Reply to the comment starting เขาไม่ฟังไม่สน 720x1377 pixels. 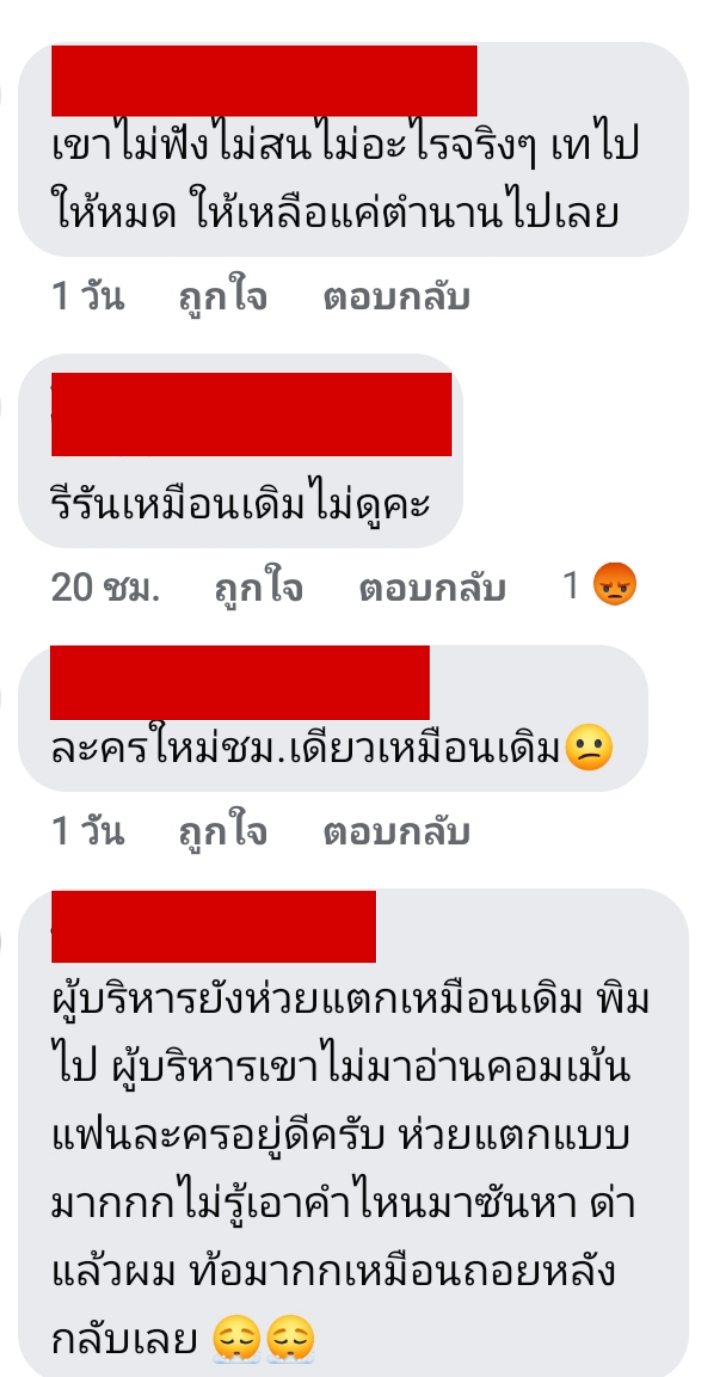click(396, 298)
